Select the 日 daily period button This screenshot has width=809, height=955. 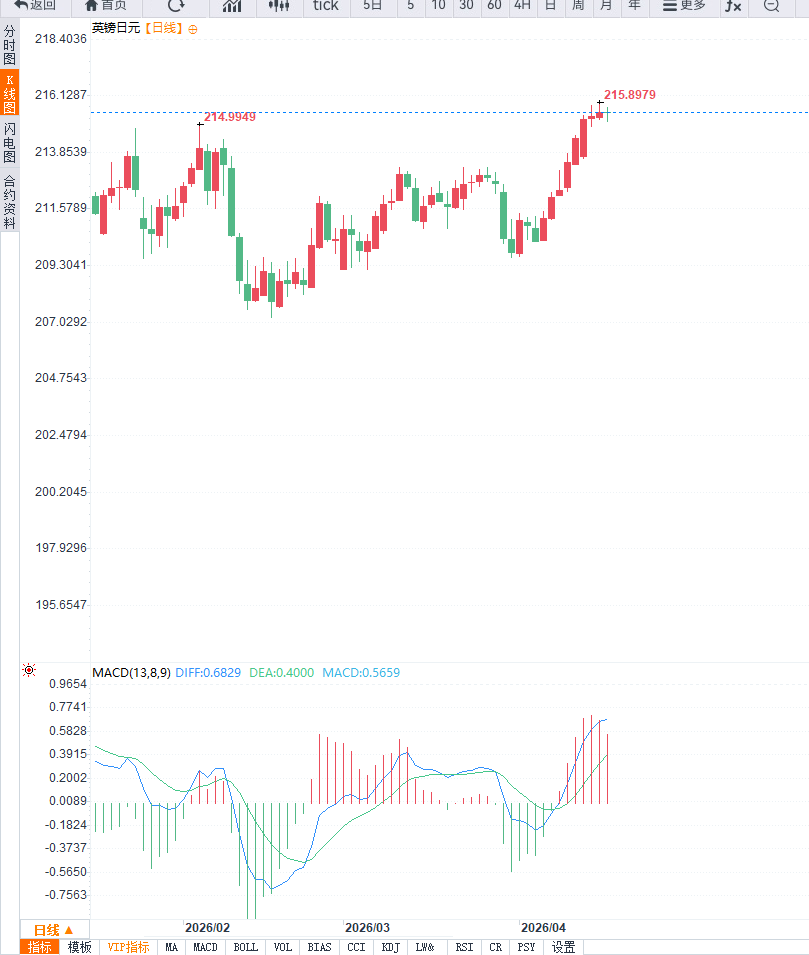(x=550, y=5)
